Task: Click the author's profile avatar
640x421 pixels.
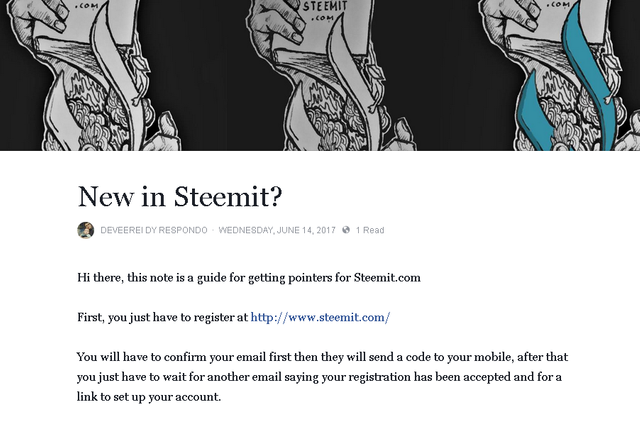Action: coord(85,230)
